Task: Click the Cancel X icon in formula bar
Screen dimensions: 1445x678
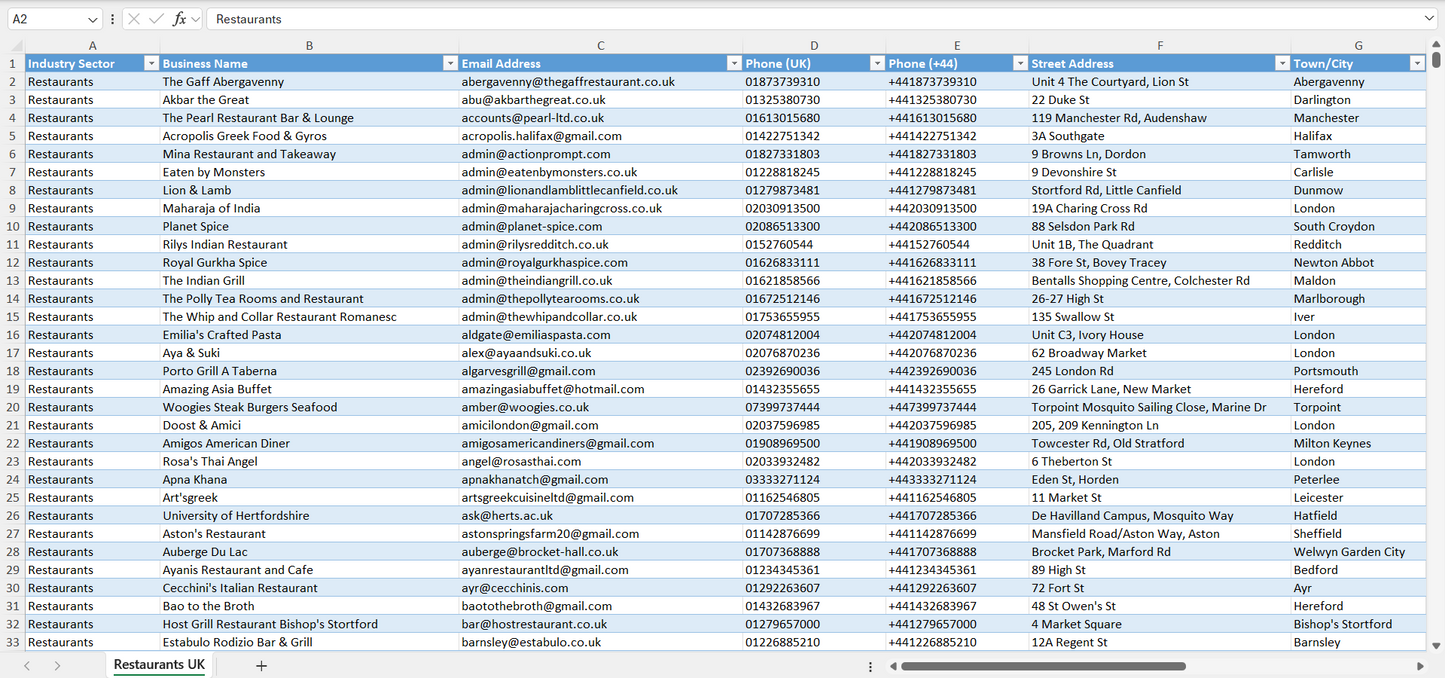Action: [x=134, y=19]
